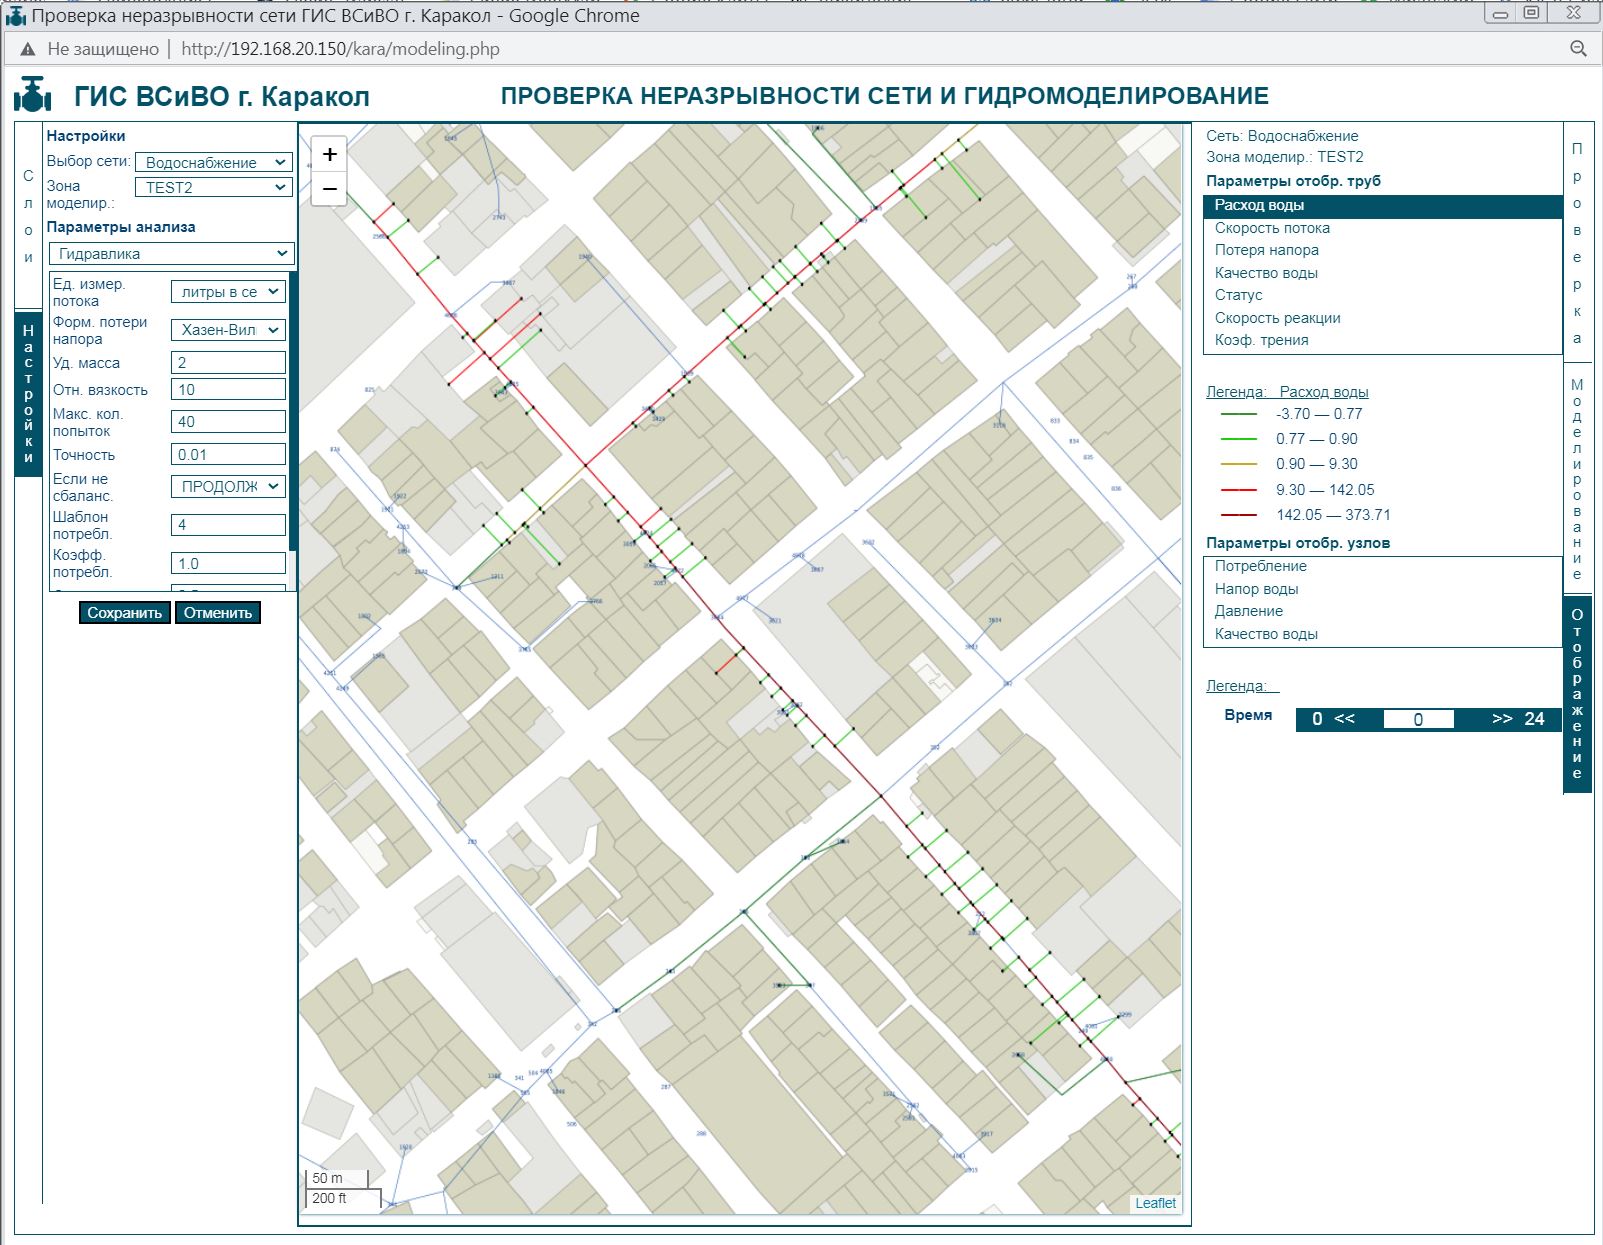Image resolution: width=1603 pixels, height=1245 pixels.
Task: Click the text Сеть: Водоснабжение
Action: [1282, 136]
